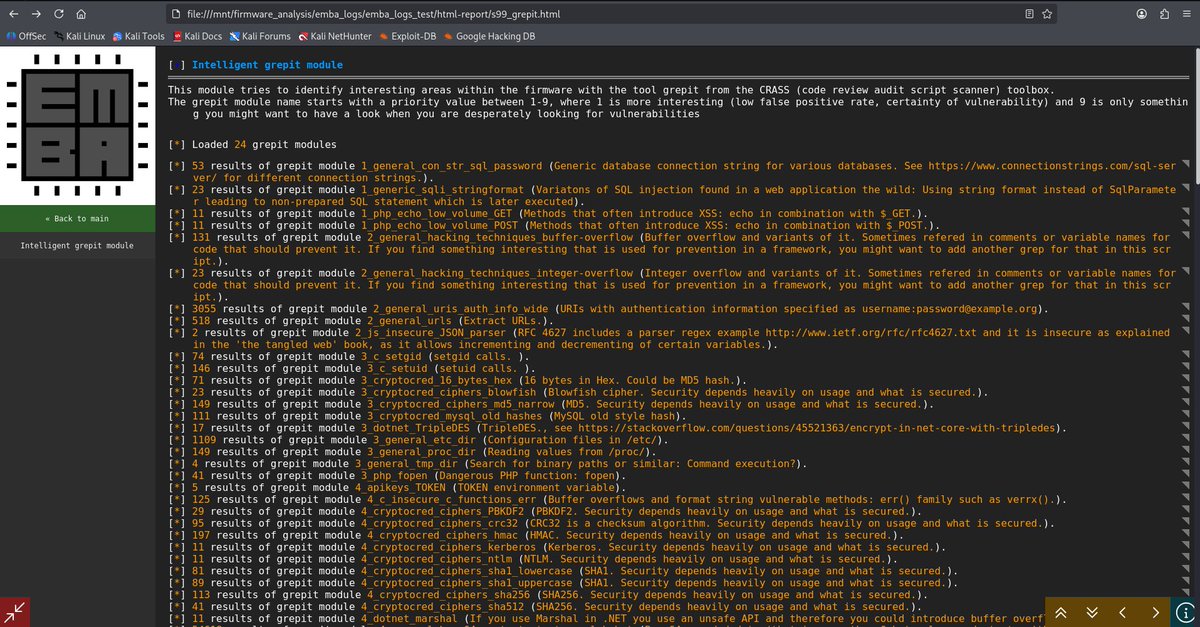This screenshot has width=1200, height=627.
Task: Open triangle marker for 1_php_echo_low_volume_GET row
Action: click(1186, 212)
